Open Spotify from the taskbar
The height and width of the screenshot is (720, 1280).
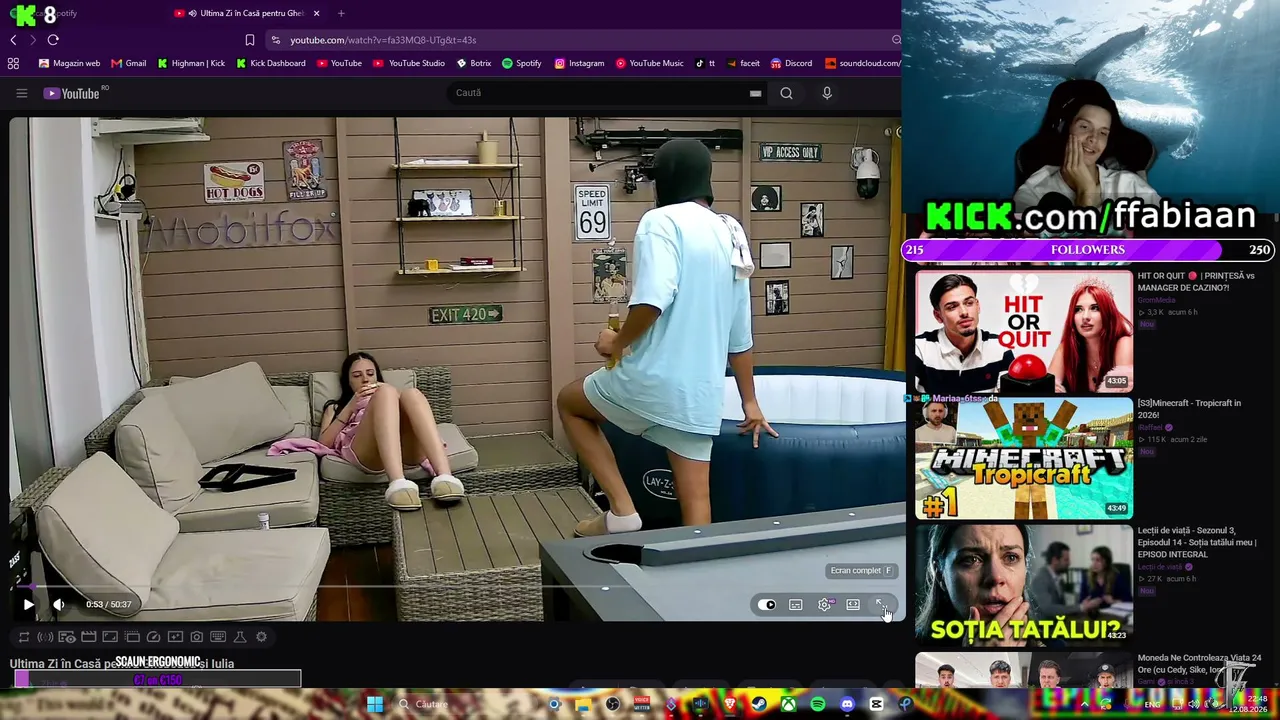point(818,704)
